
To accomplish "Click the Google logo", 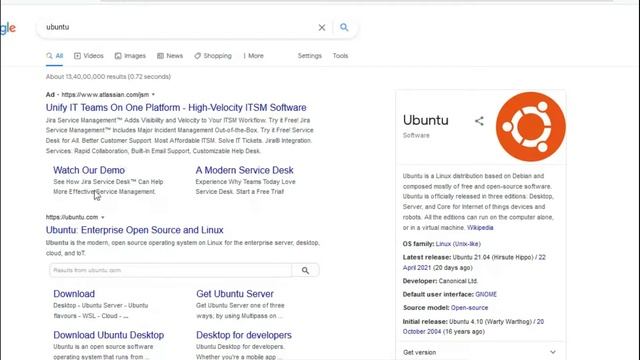I will click(x=8, y=28).
